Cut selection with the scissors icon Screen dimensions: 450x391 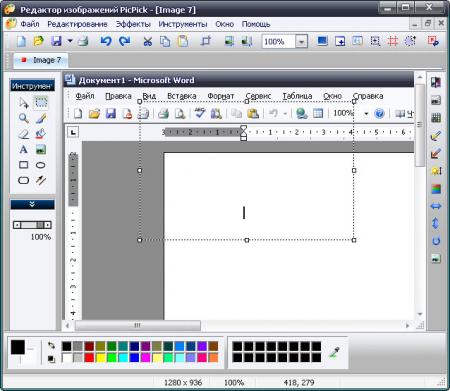tap(147, 41)
